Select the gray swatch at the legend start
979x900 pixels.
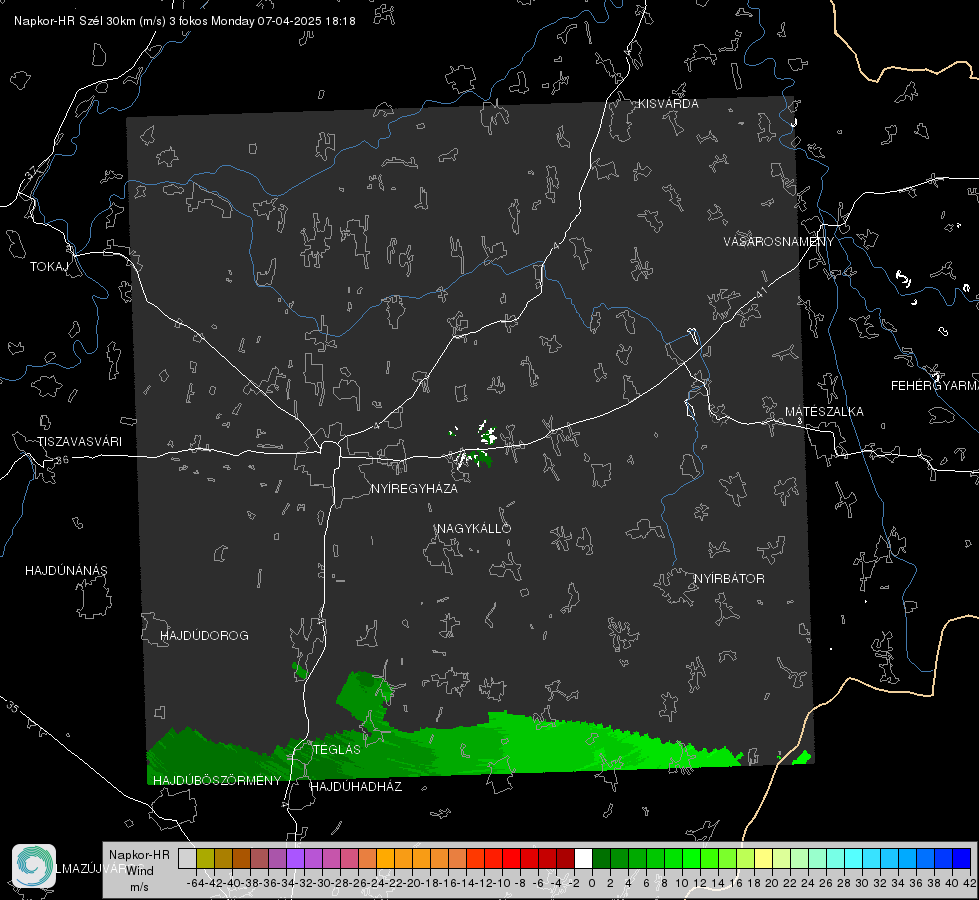187,859
